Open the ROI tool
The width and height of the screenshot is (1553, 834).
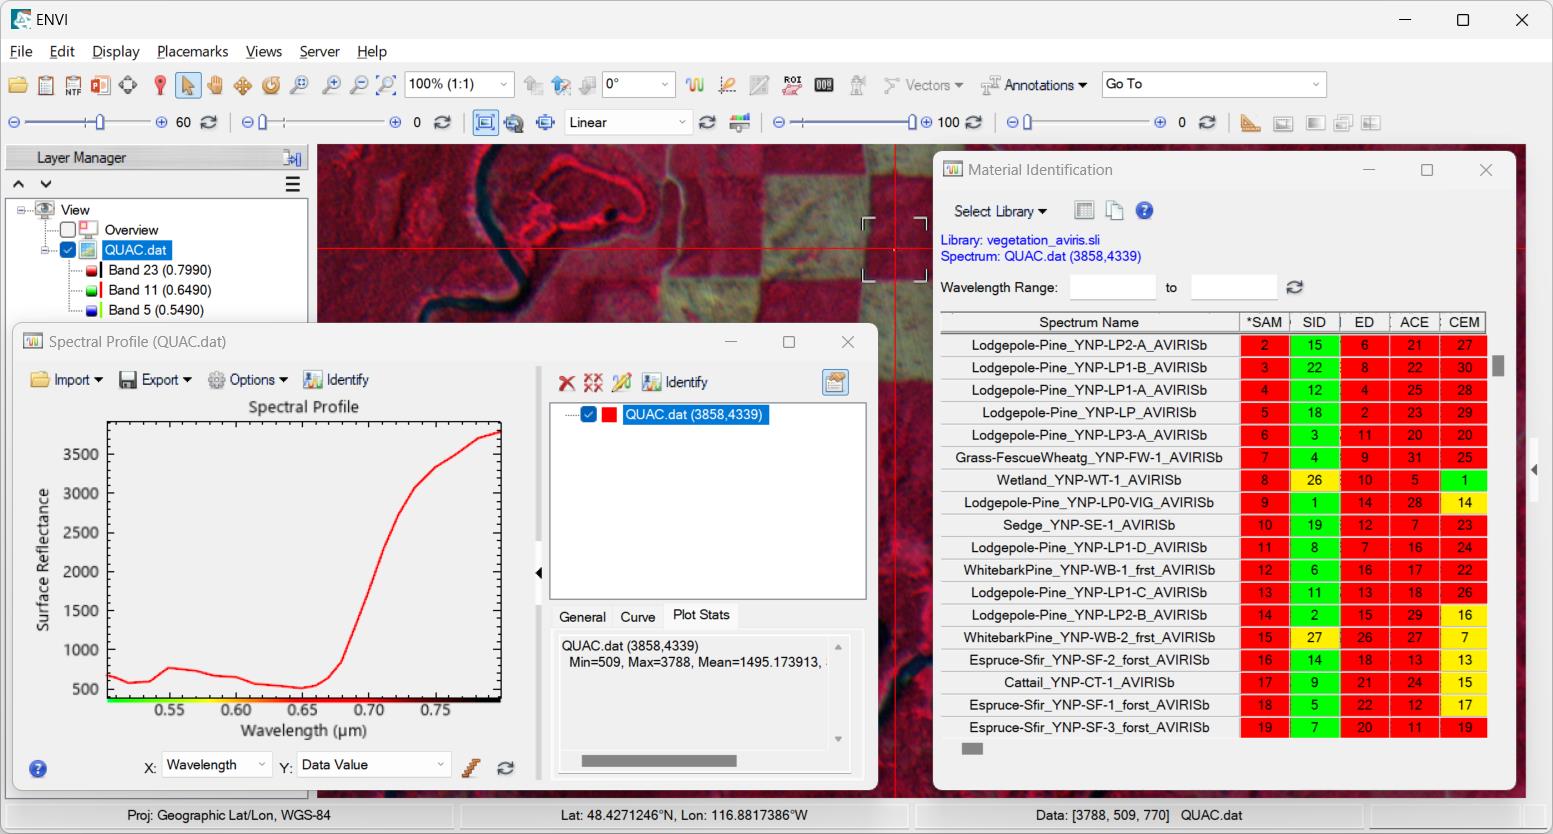pyautogui.click(x=792, y=85)
